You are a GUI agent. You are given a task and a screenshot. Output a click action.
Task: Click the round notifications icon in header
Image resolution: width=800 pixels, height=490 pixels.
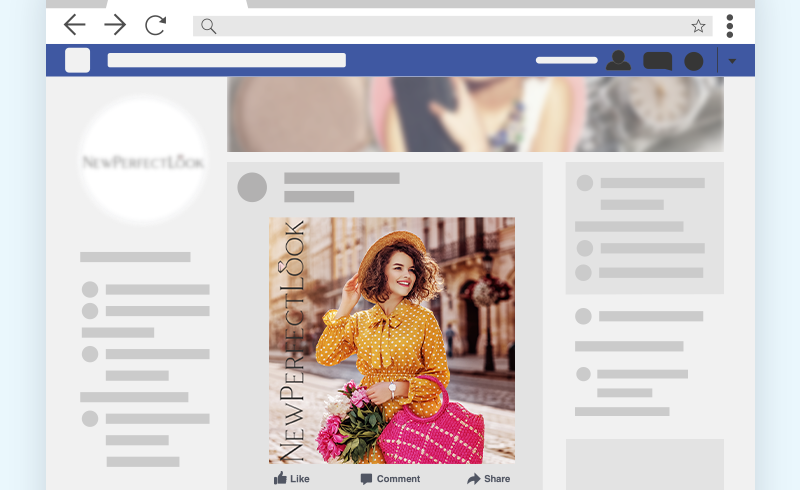693,61
